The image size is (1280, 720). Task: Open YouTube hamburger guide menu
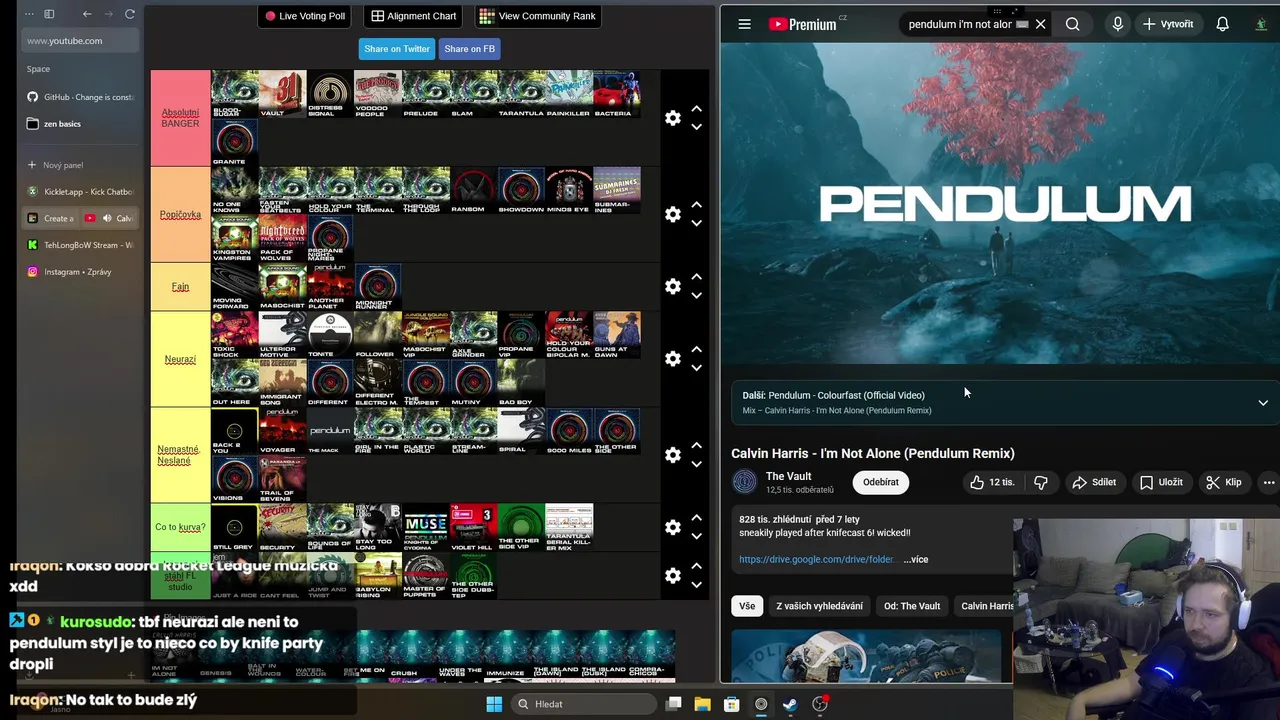744,24
